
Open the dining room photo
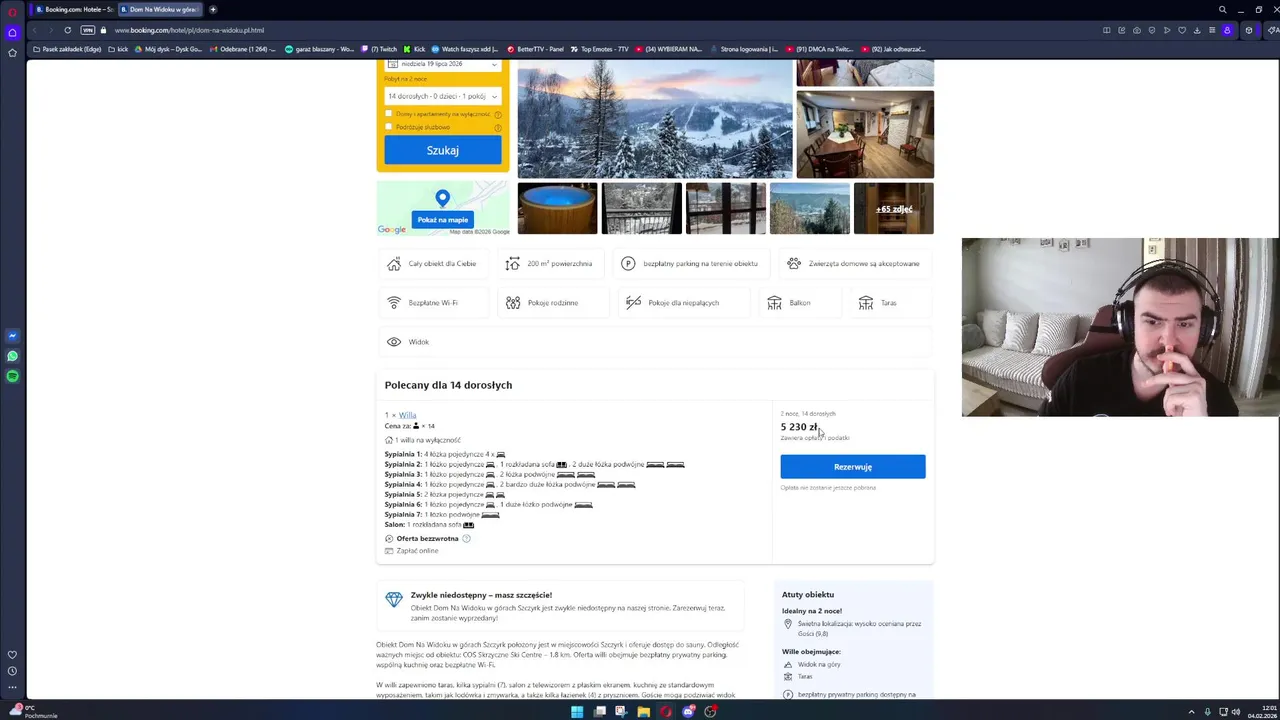(x=865, y=134)
